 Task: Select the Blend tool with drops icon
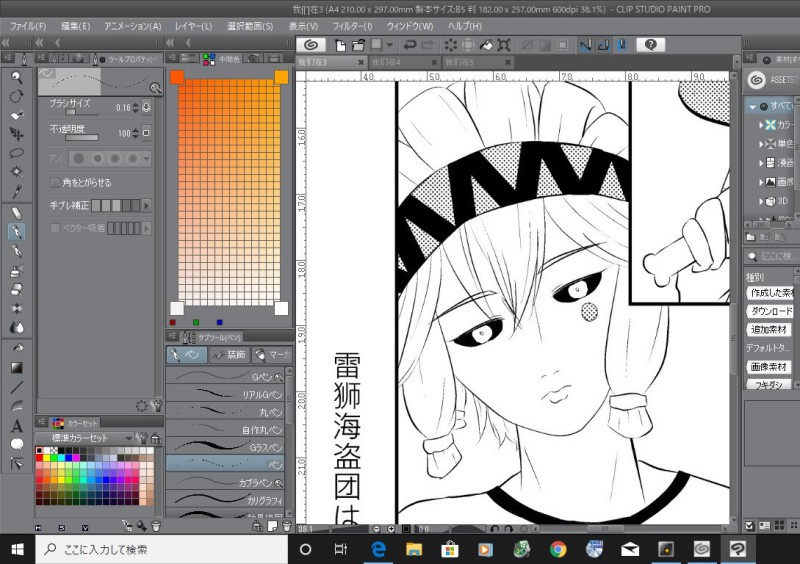[x=17, y=327]
